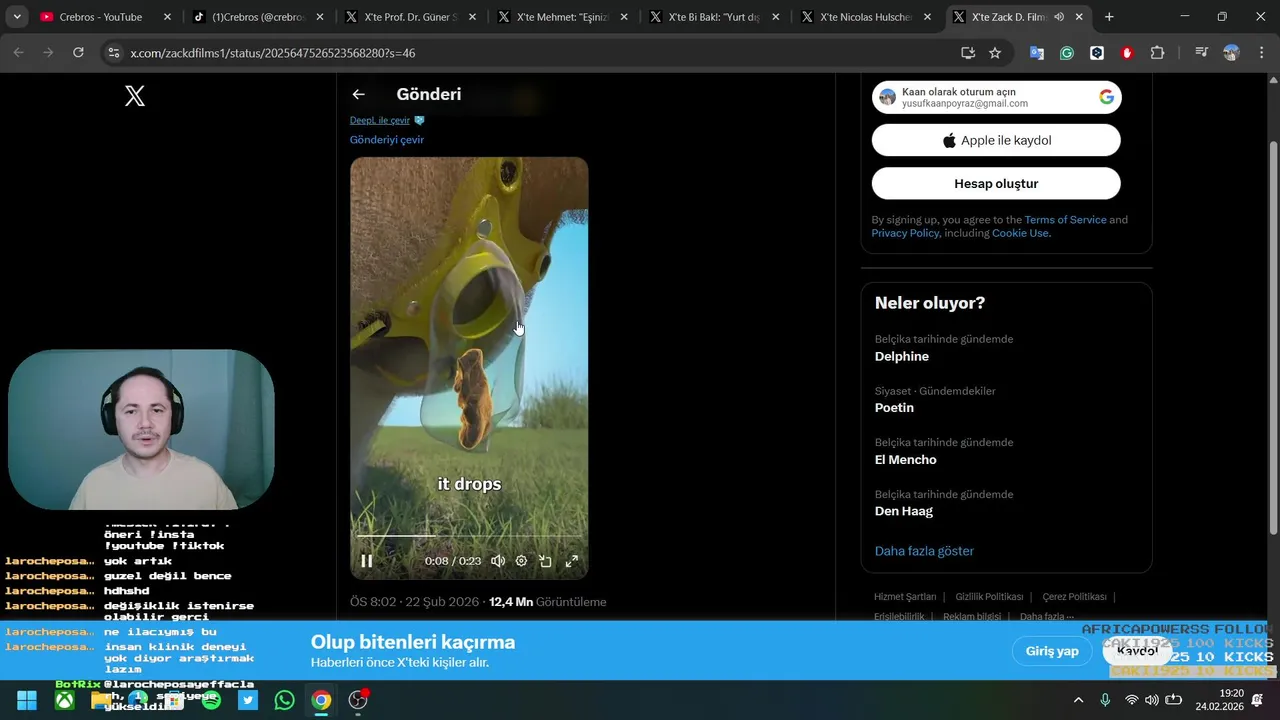Open the Extensions puzzle menu
Screen dimensions: 1280x720
pos(1157,53)
